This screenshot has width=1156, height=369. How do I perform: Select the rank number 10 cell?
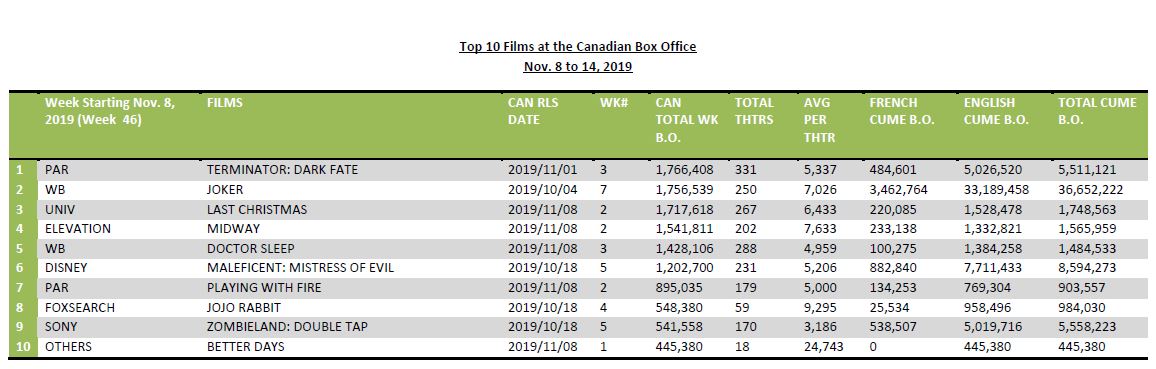[24, 347]
